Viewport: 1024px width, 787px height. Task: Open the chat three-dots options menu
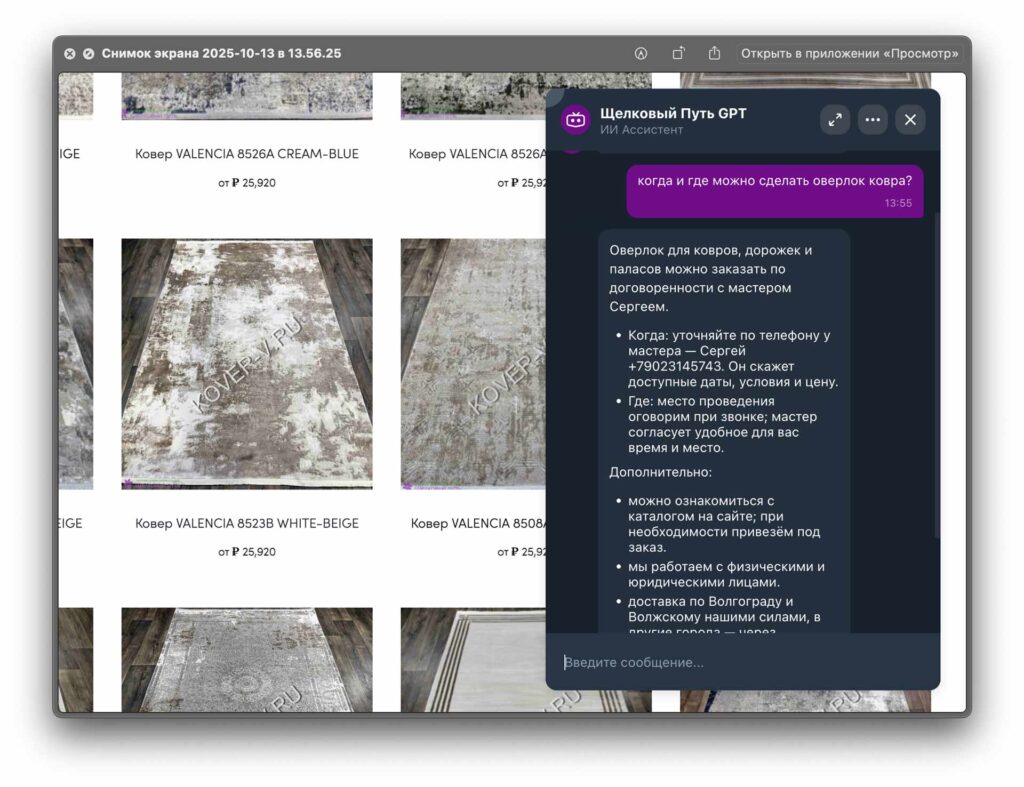click(872, 120)
